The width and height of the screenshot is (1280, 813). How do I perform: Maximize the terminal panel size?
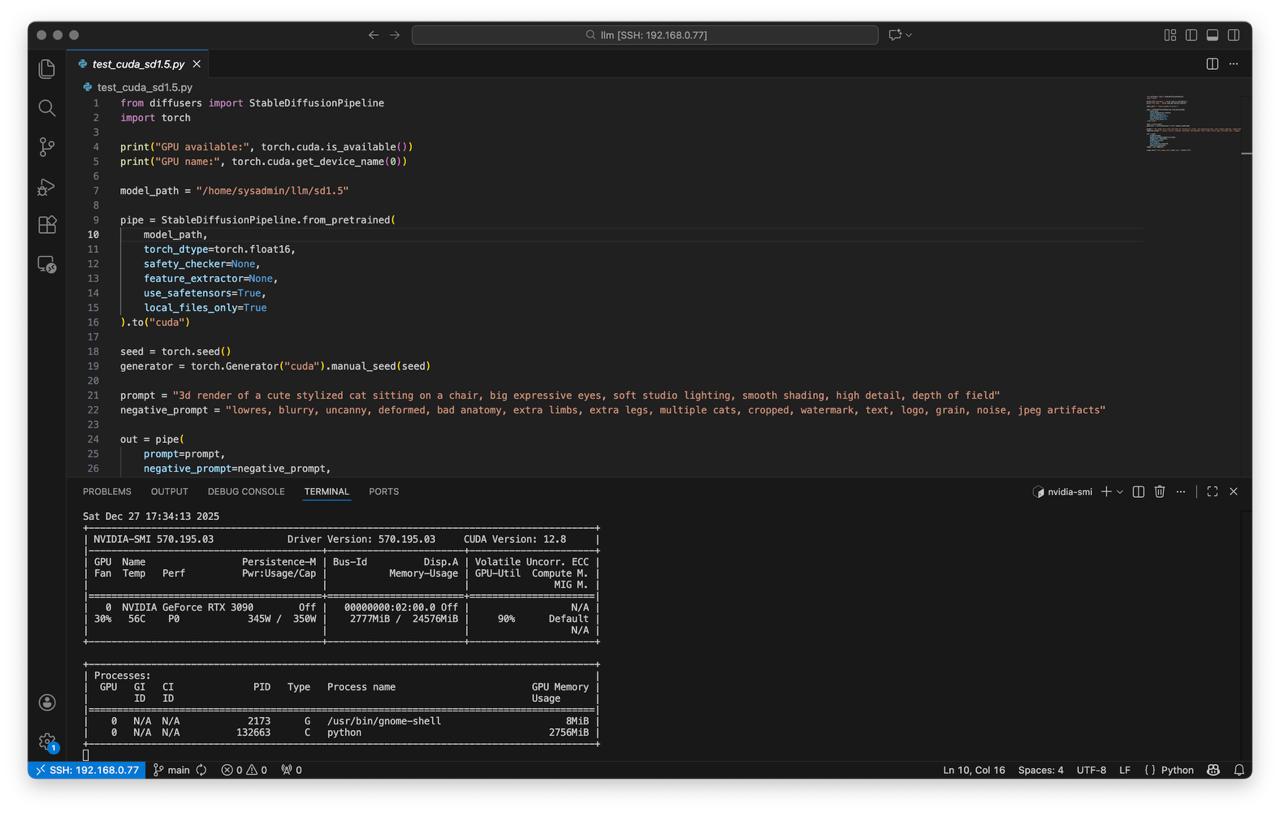(x=1212, y=492)
